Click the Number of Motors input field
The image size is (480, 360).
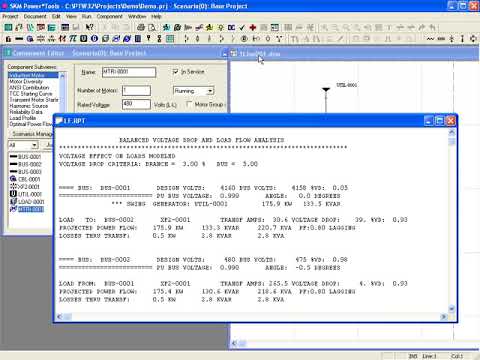click(136, 90)
